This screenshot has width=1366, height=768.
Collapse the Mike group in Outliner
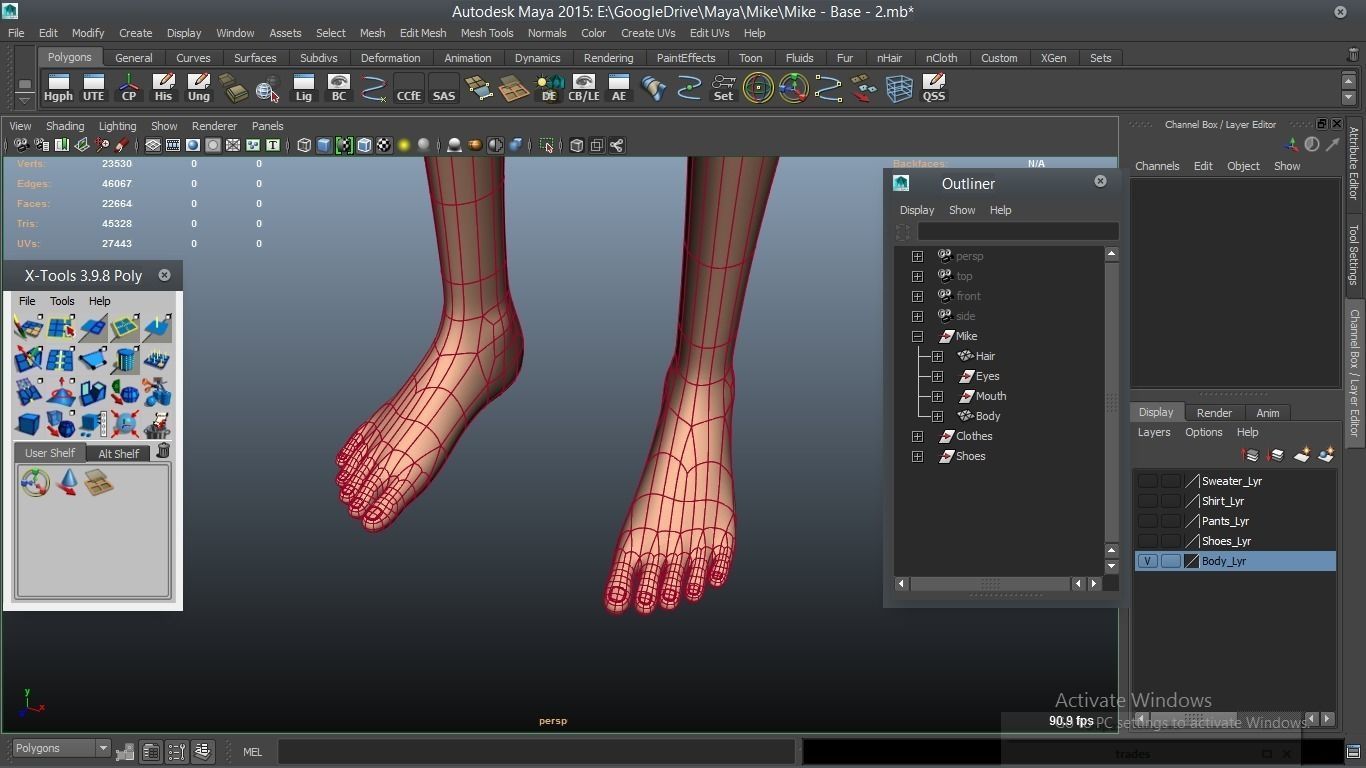[x=917, y=336]
